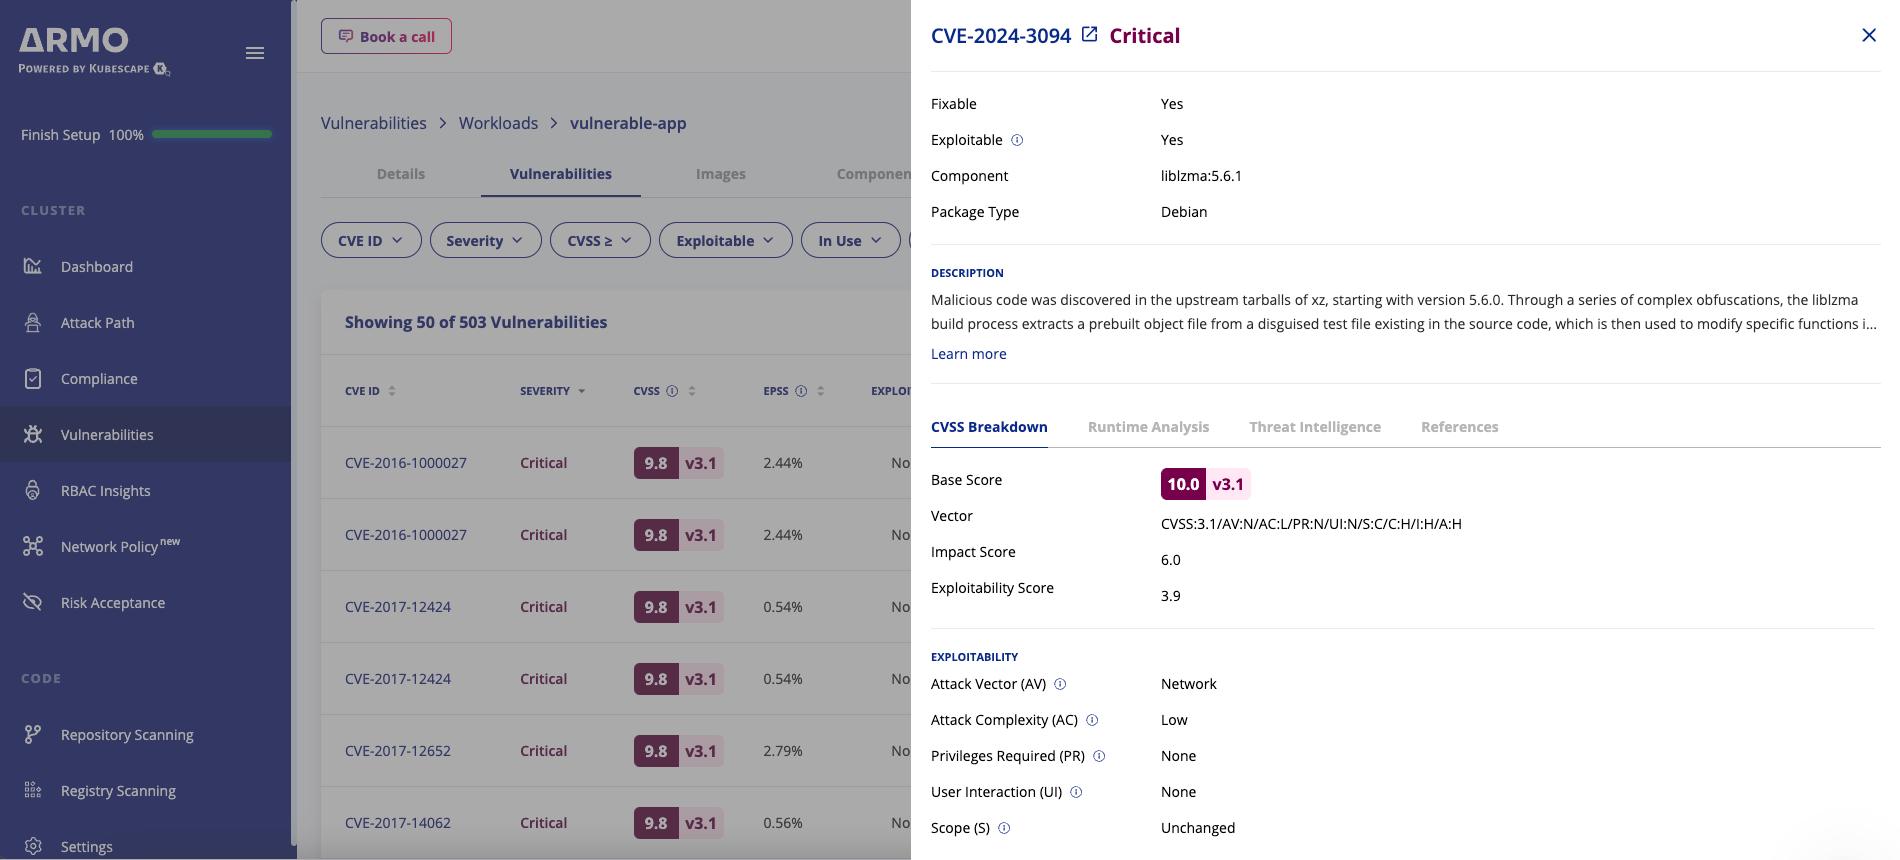Screen dimensions: 1900x860
Task: Sort by CVSS column arrows
Action: click(692, 391)
